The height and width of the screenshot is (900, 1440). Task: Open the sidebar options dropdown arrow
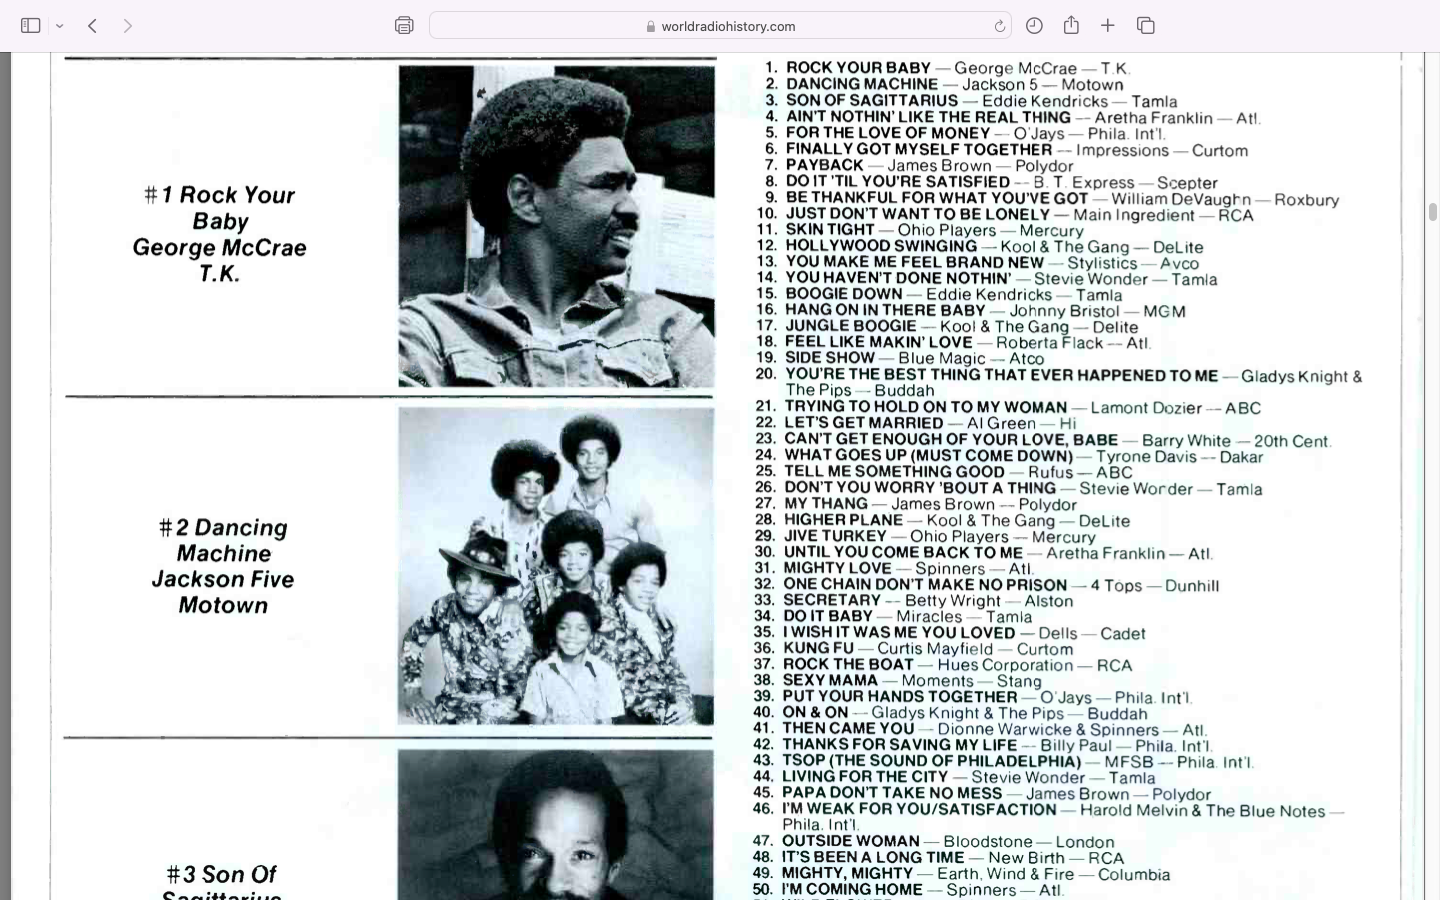(60, 26)
